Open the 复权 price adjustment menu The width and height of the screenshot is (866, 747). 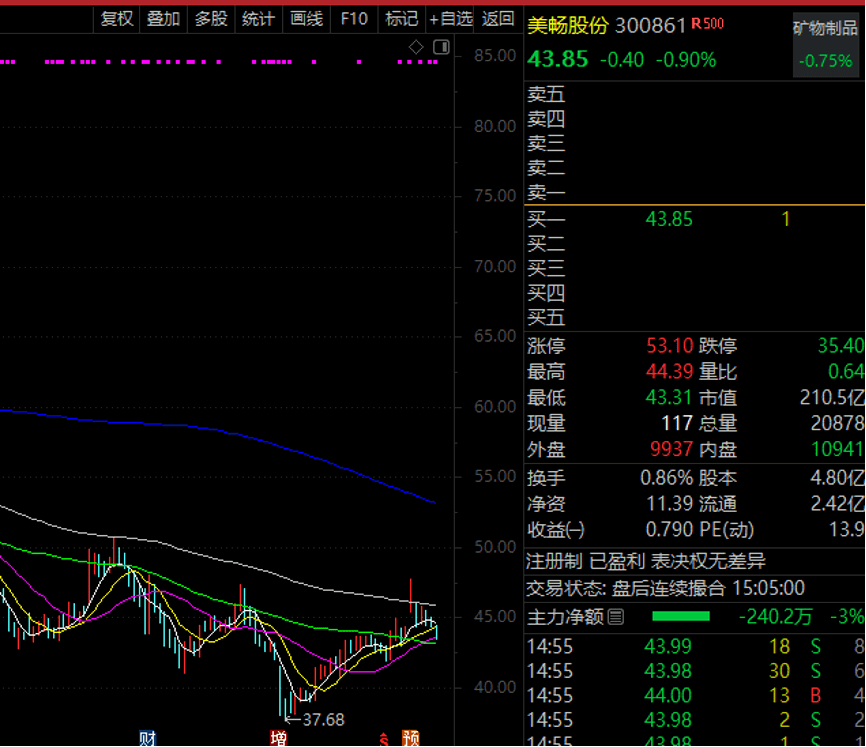(x=117, y=18)
